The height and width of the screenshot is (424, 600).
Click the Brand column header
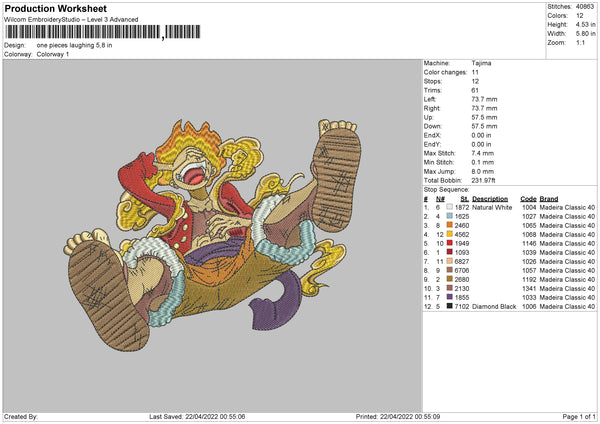(x=549, y=199)
